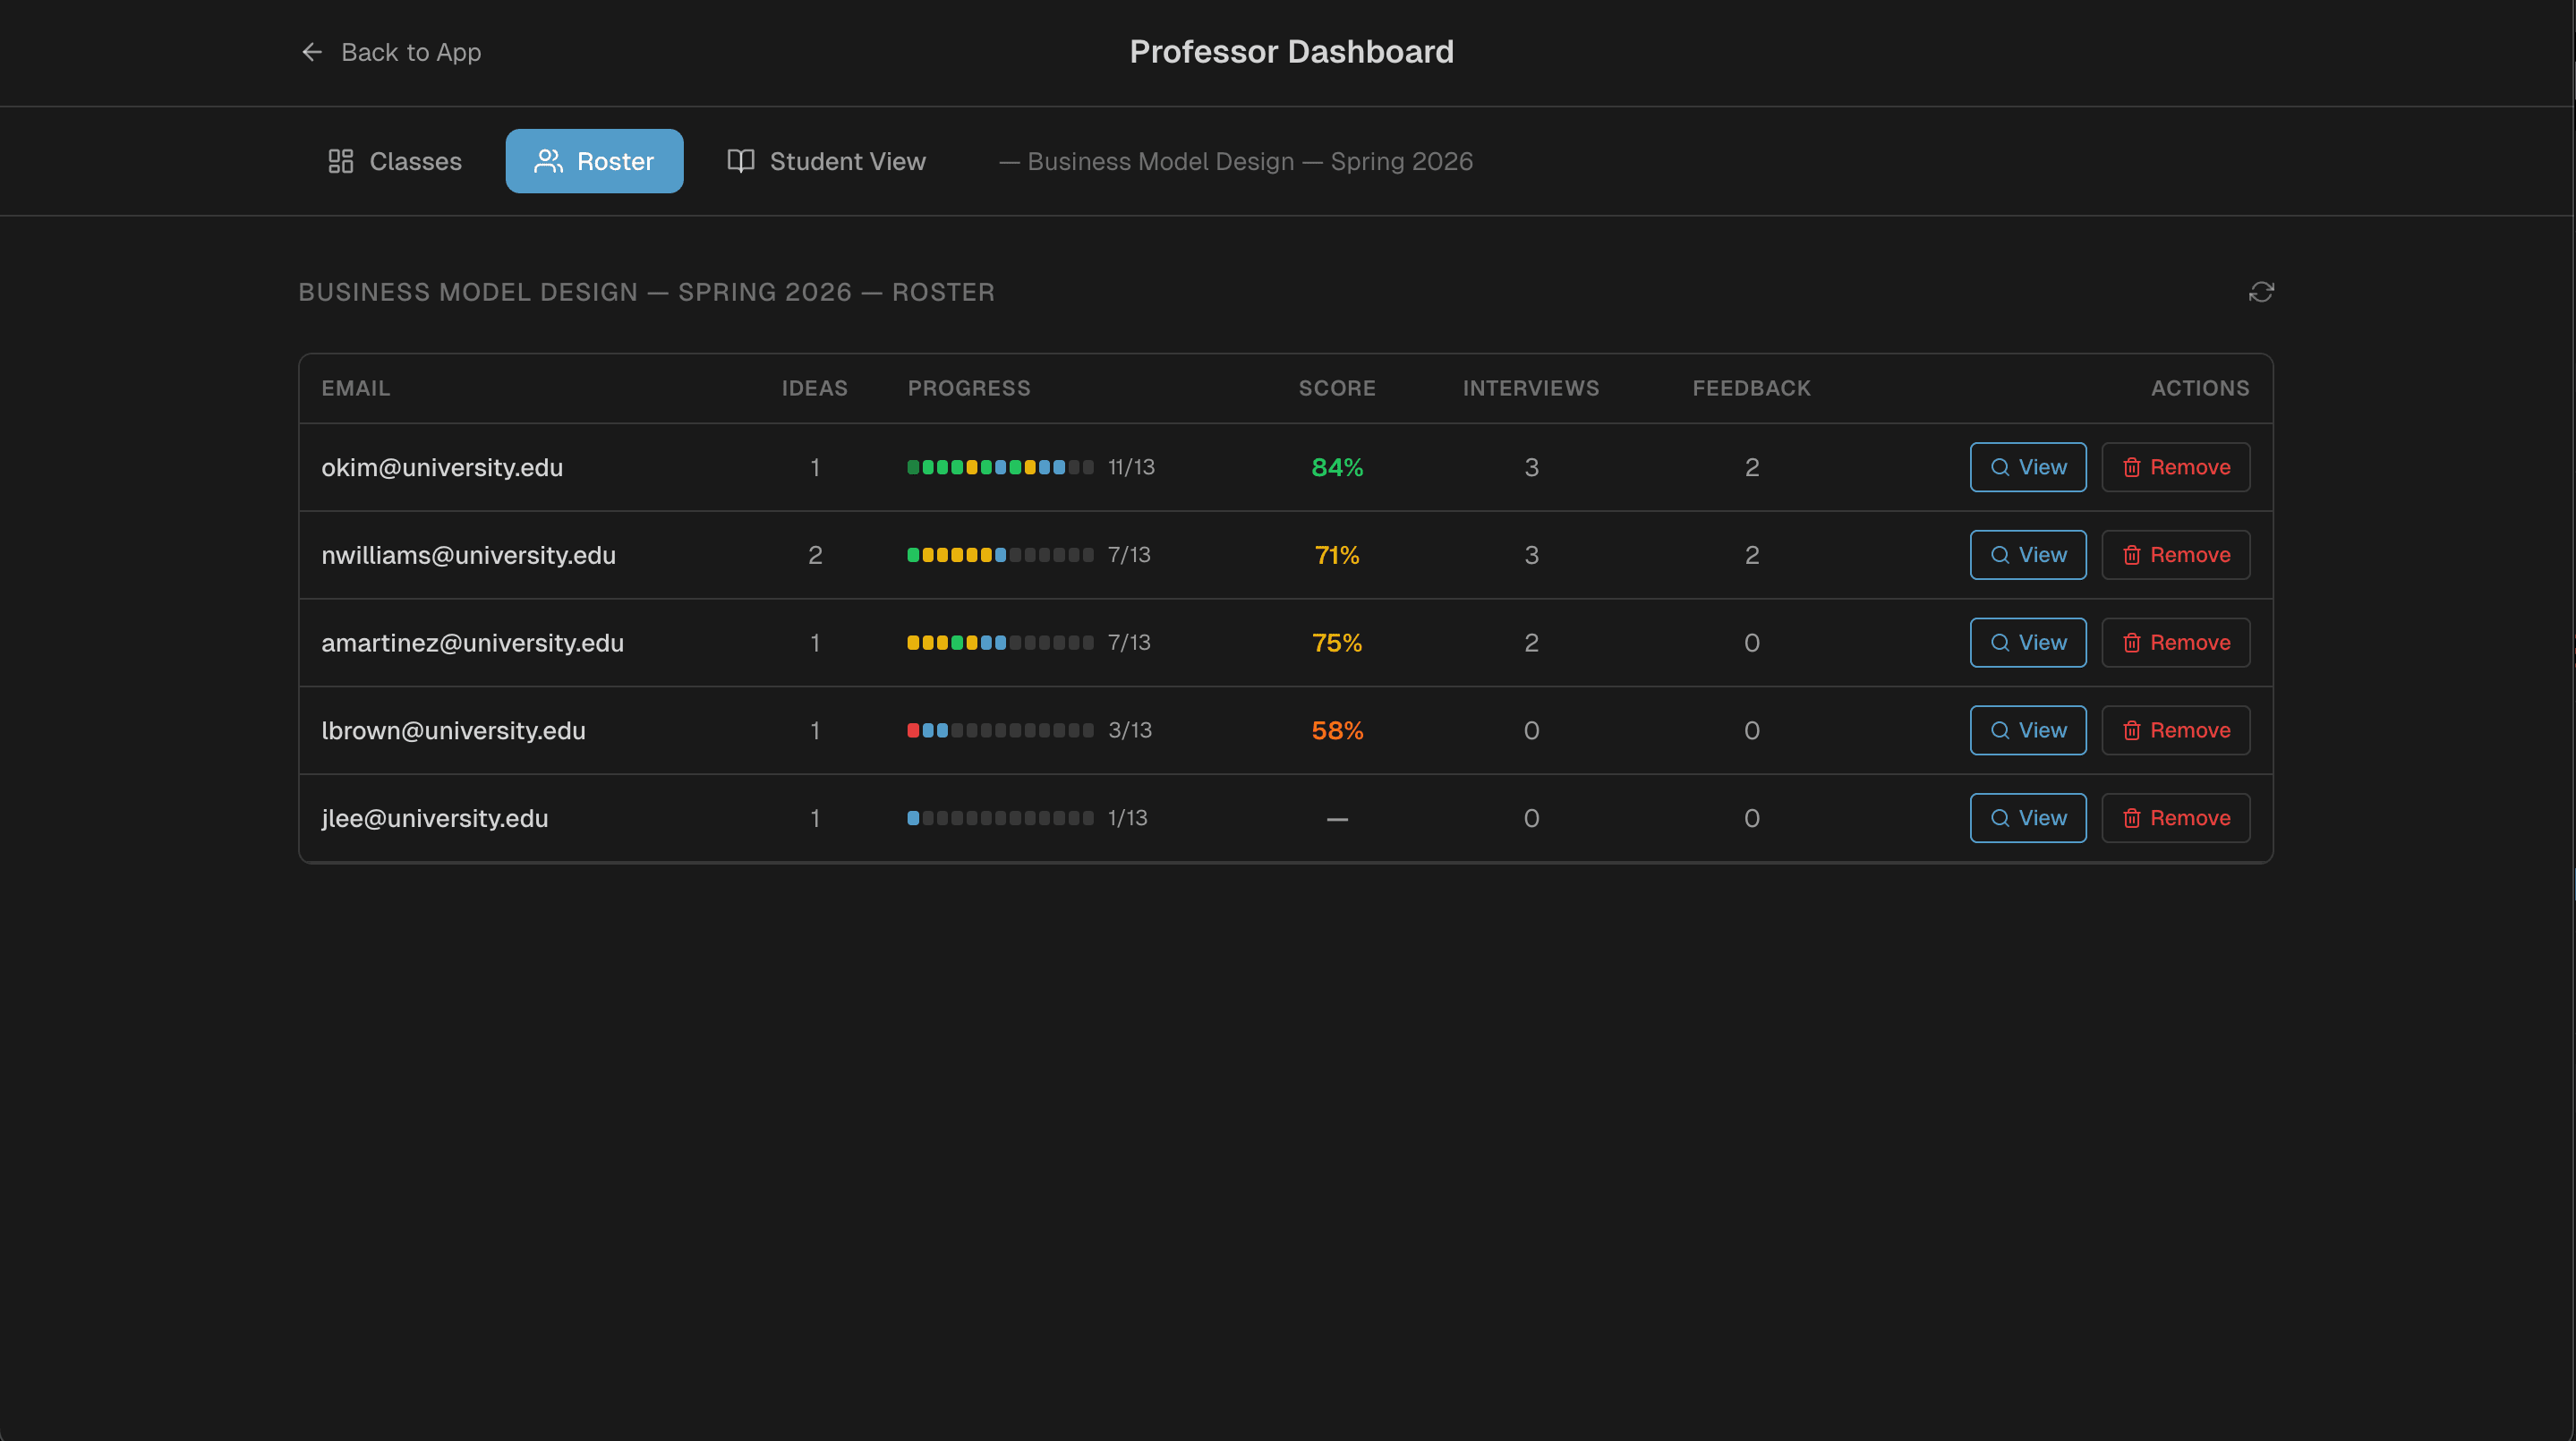Select okim@university.edu email text
The image size is (2576, 1441).
pos(442,467)
